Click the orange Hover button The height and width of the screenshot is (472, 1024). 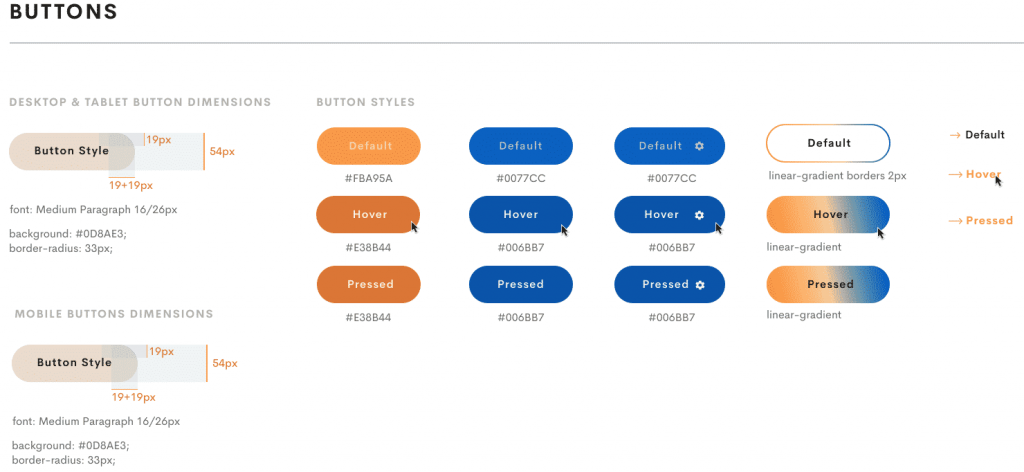click(x=368, y=214)
